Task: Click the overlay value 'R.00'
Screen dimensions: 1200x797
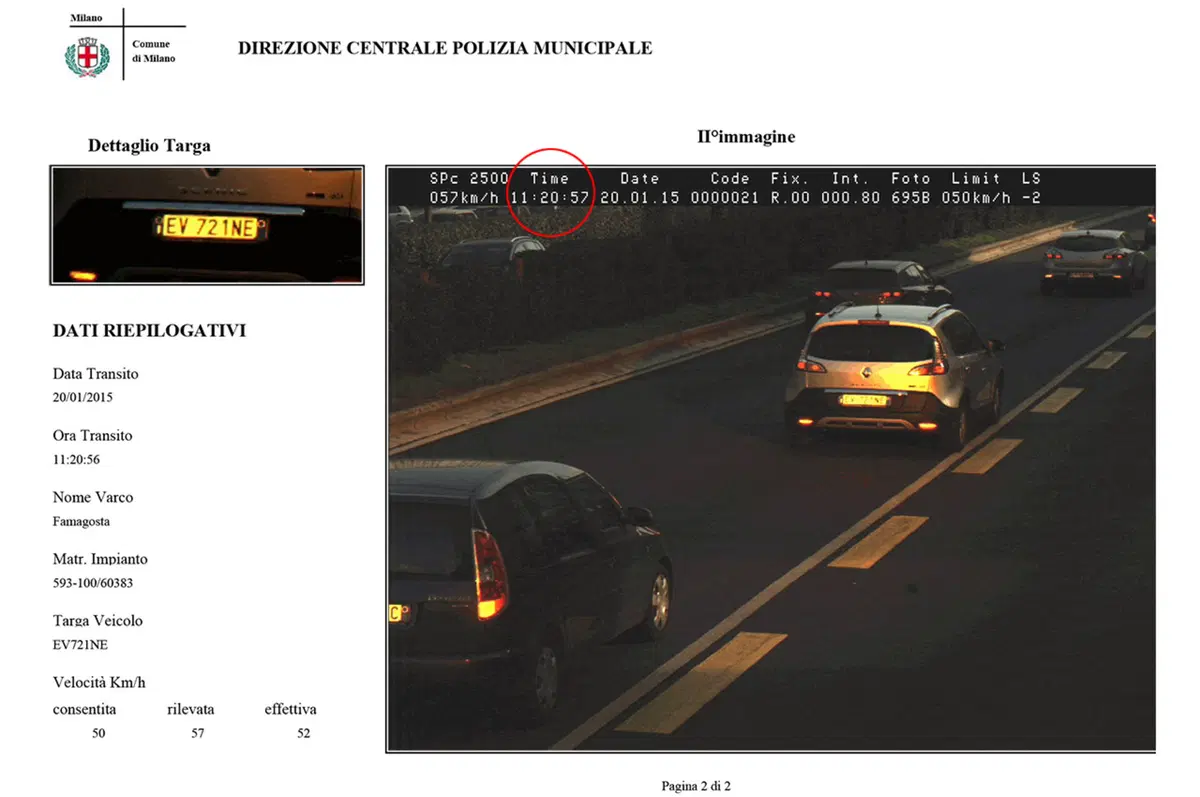Action: click(x=790, y=198)
